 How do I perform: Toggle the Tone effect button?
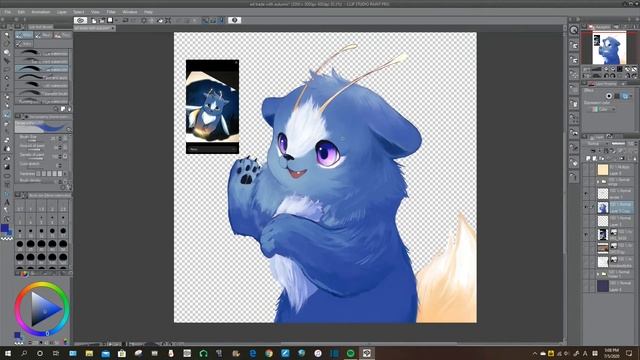point(617,96)
